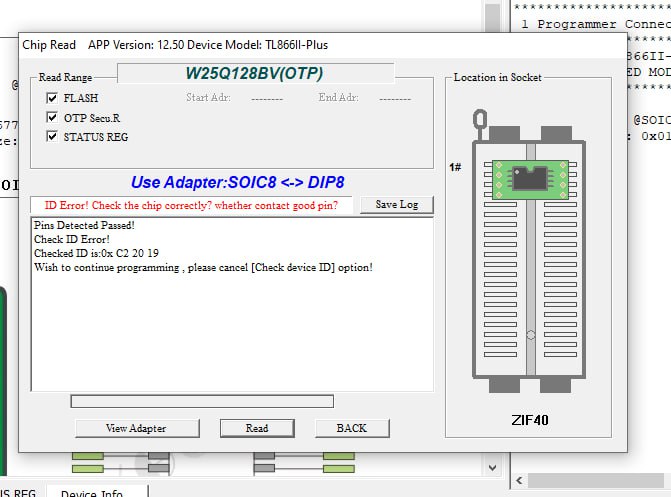Click the 'ID Error! Check the chip correctly?' message
This screenshot has width=671, height=497.
(x=191, y=205)
